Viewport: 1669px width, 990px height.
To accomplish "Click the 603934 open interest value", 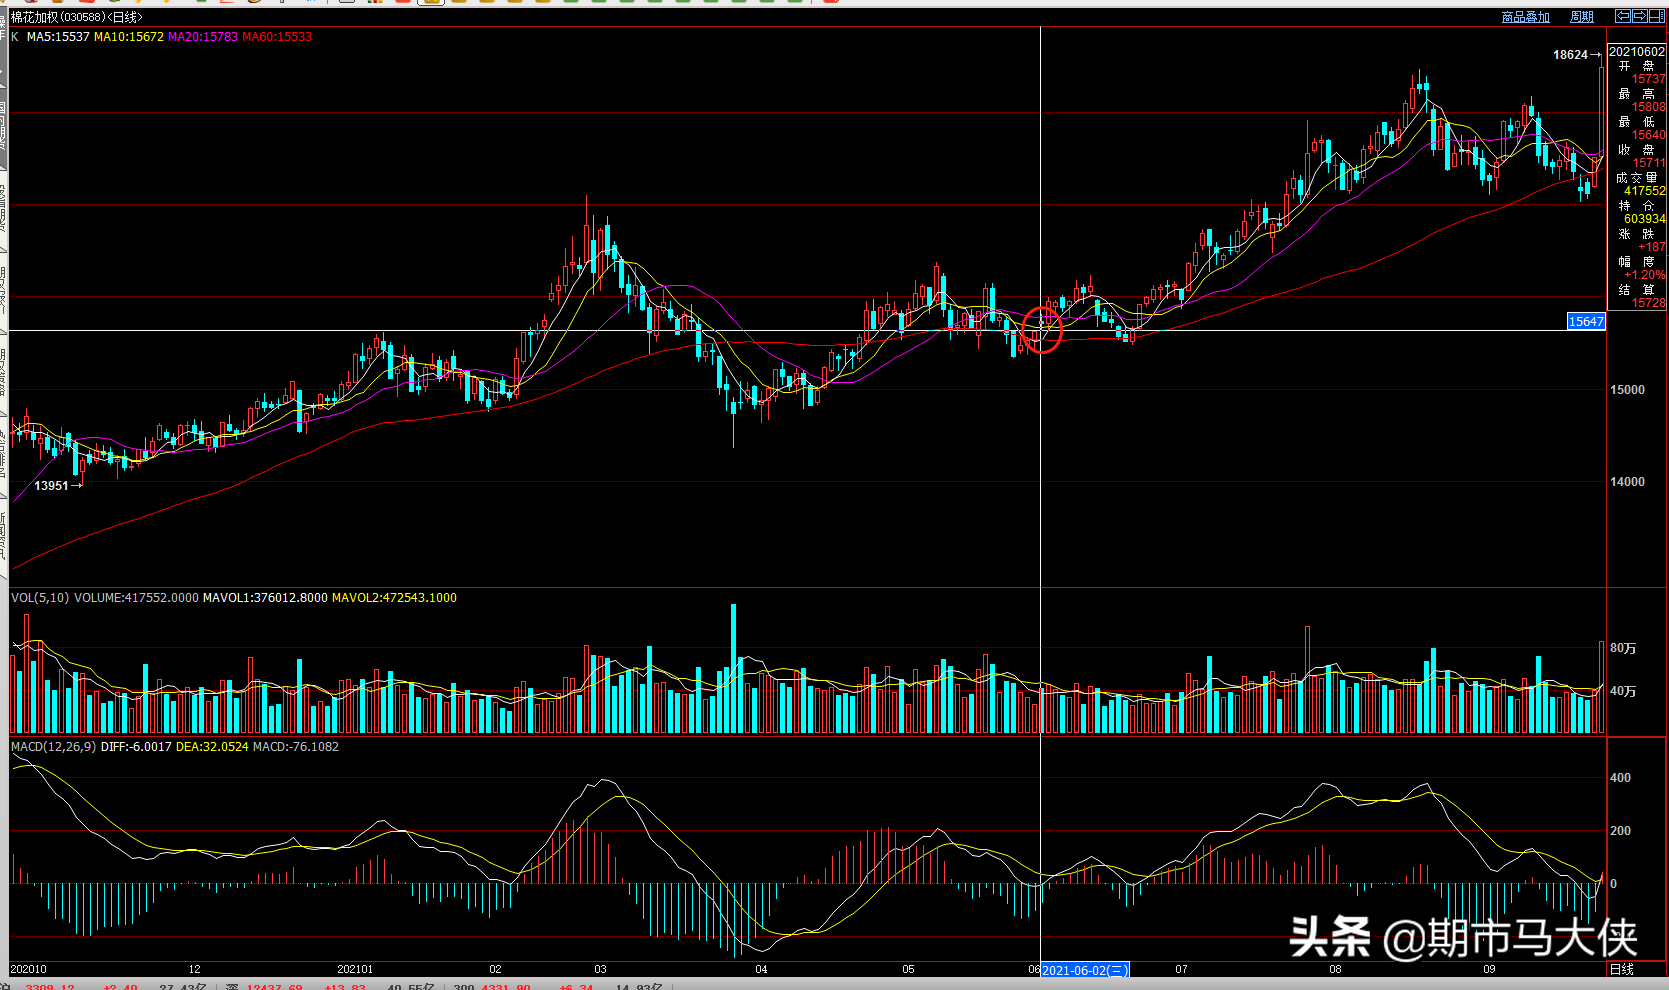I will click(1645, 219).
